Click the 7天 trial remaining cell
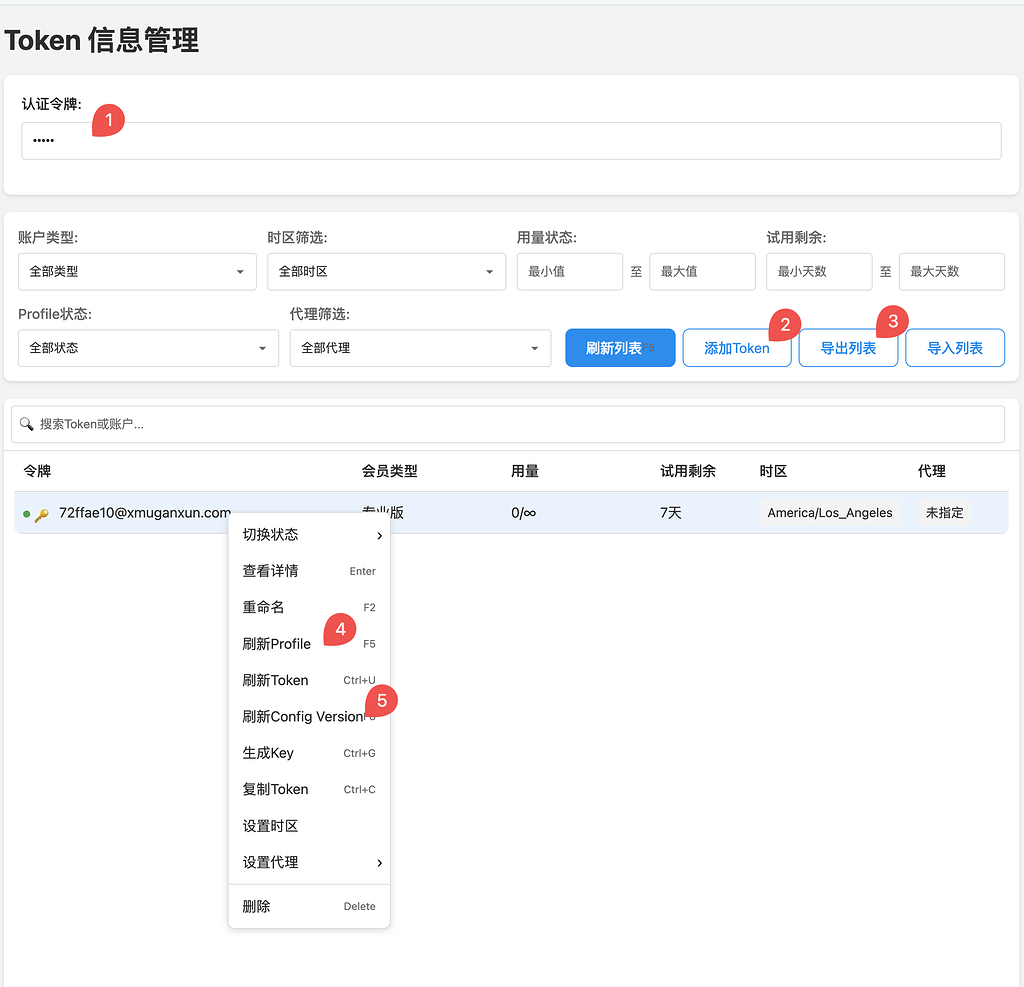1024x987 pixels. click(671, 513)
